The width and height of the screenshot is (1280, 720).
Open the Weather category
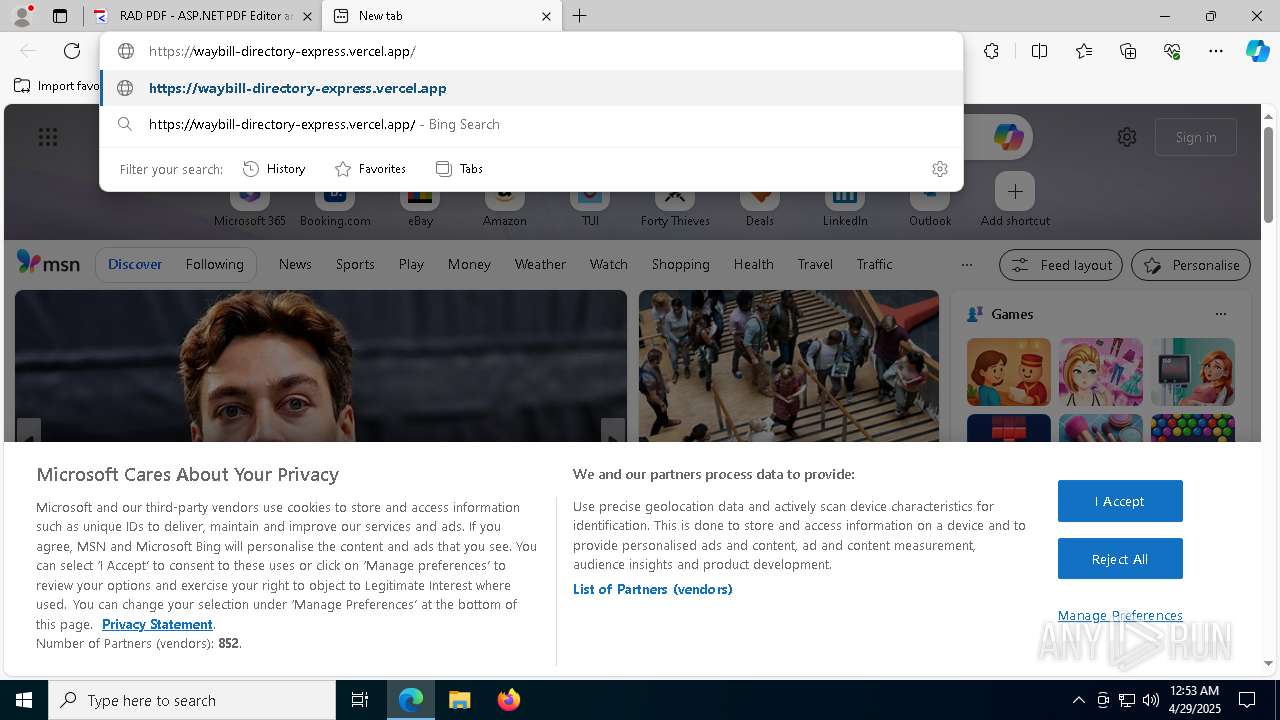click(x=540, y=264)
